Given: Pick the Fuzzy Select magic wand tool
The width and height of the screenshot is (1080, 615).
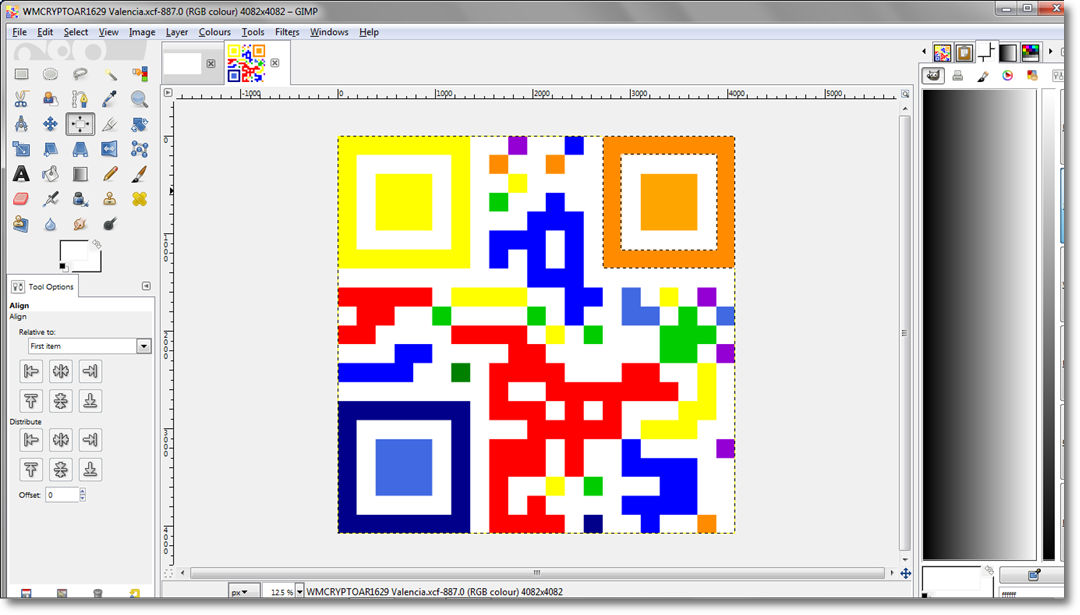Looking at the screenshot, I should click(110, 74).
